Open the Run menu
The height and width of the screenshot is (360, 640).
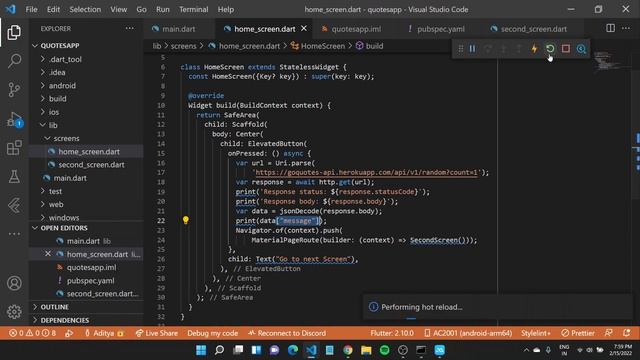pos(162,9)
